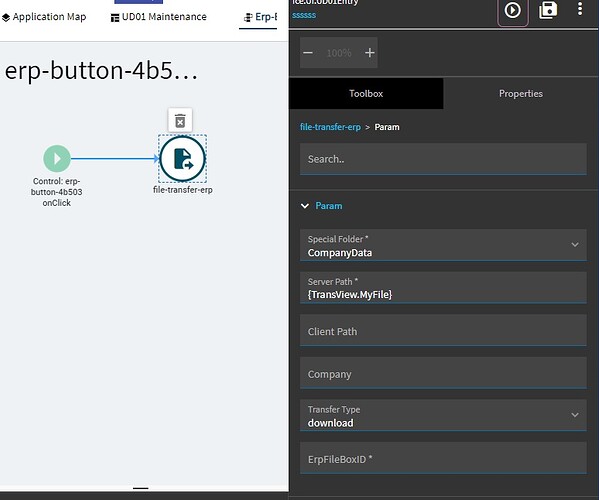Screen dimensions: 599x500
Task: Switch to the Properties tab
Action: point(521,94)
